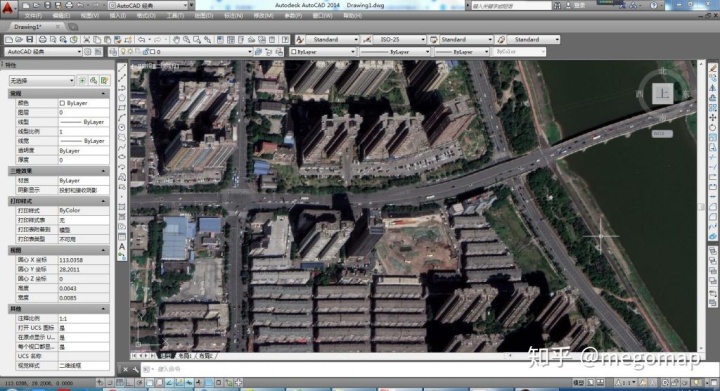Viewport: 720px width, 391px height.
Task: Select the Polyline draw tool
Action: tap(122, 88)
